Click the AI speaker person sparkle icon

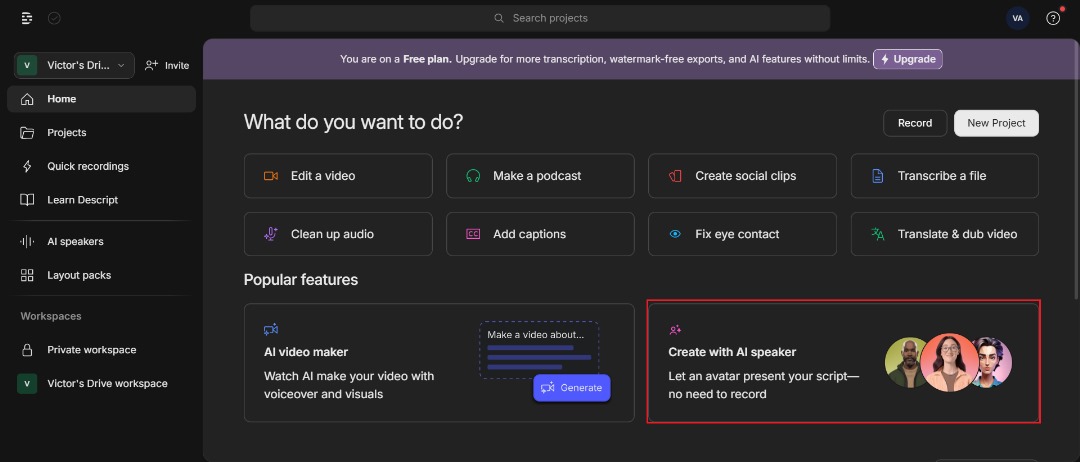[x=675, y=330]
